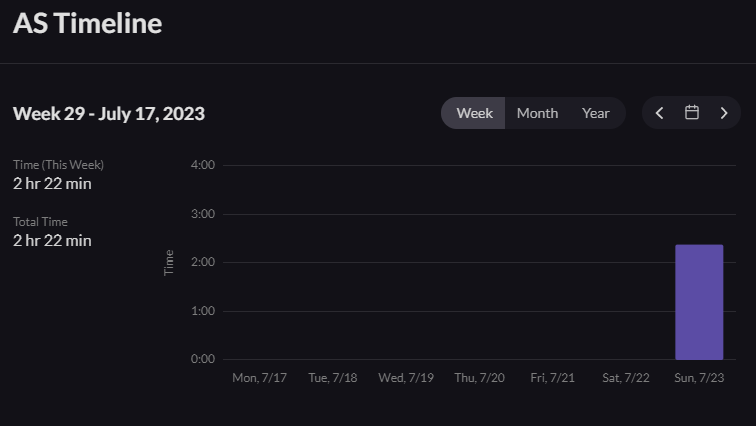Click the Sun, 7/23 axis label

(699, 378)
